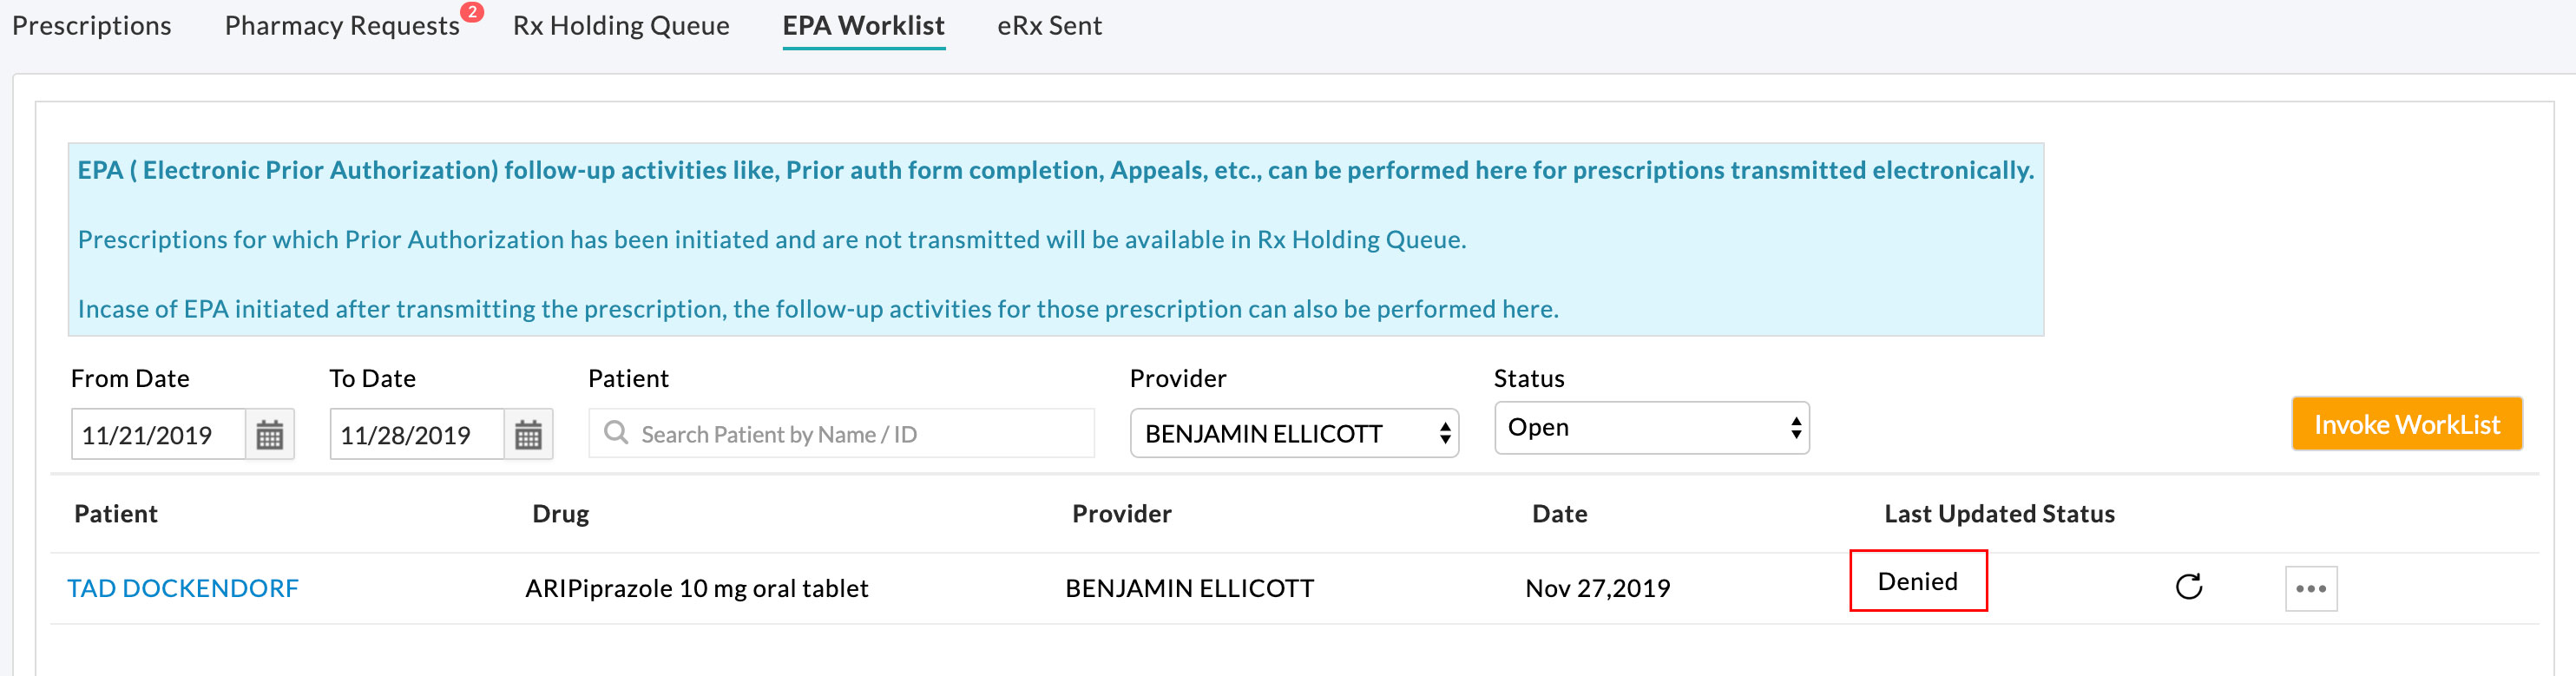
Task: Switch to the Pharmacy Requests tab
Action: point(342,26)
